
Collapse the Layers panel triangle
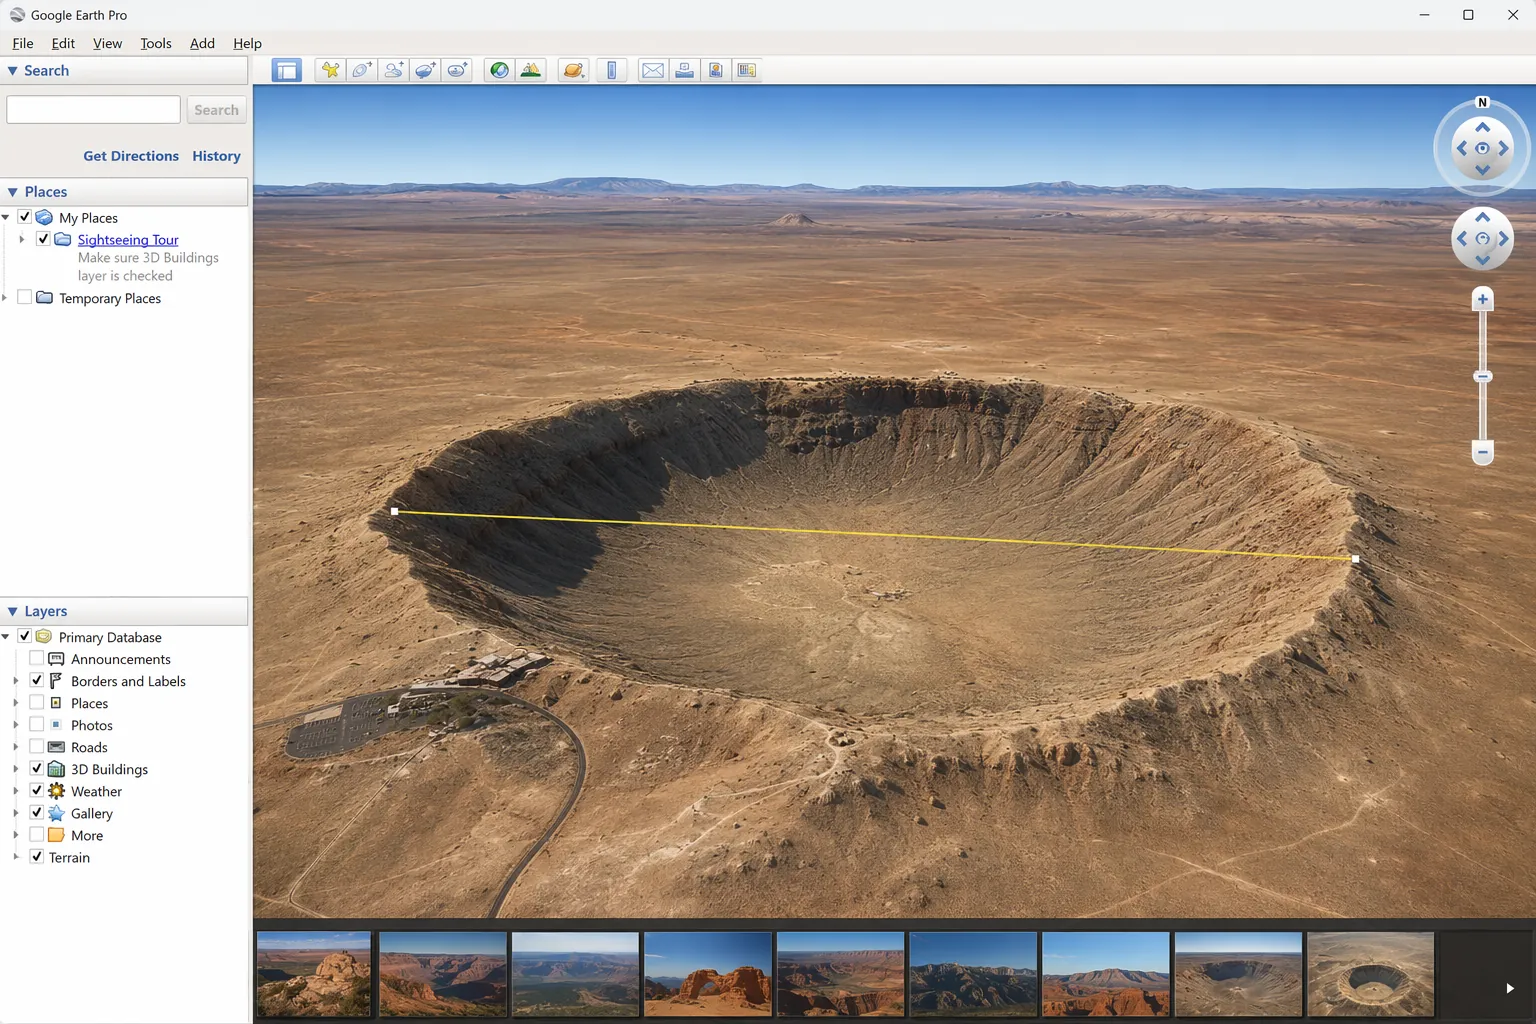12,611
